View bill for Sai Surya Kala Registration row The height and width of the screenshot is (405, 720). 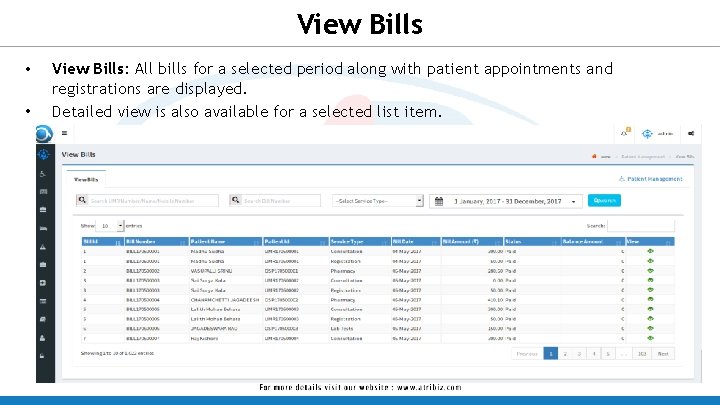[x=650, y=290]
